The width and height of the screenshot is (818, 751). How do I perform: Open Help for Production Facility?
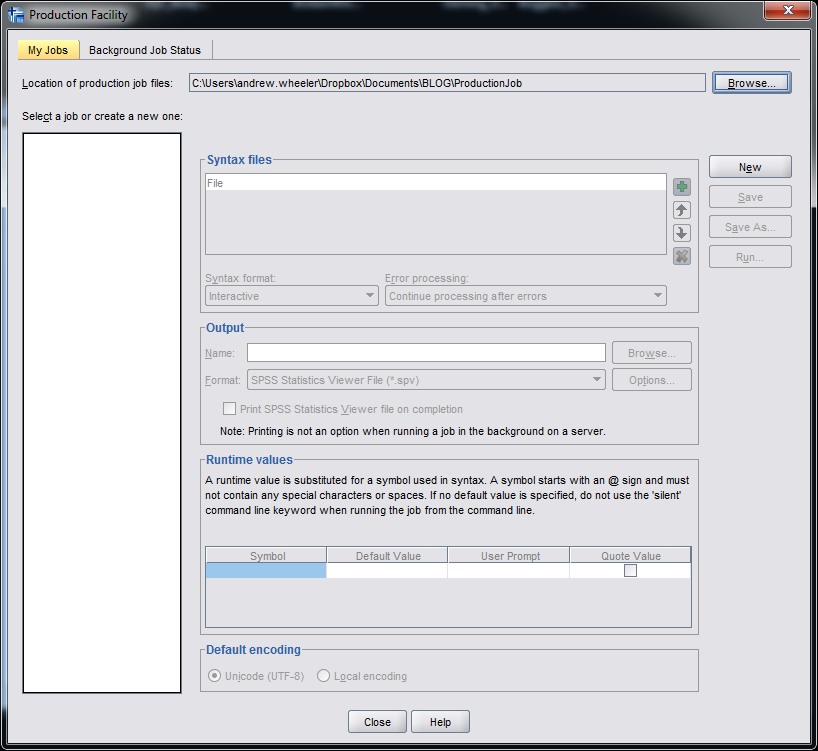point(440,722)
